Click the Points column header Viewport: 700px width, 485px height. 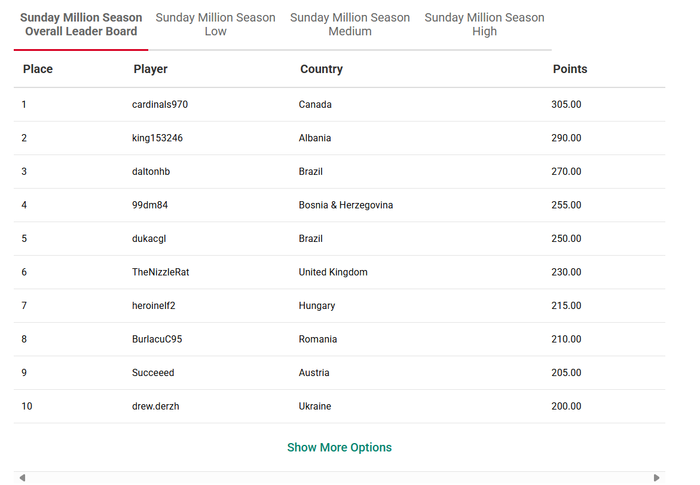click(x=570, y=70)
